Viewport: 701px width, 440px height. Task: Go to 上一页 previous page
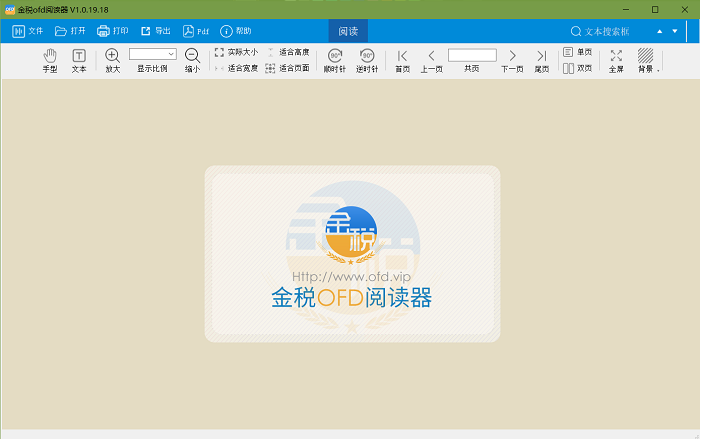tap(431, 60)
